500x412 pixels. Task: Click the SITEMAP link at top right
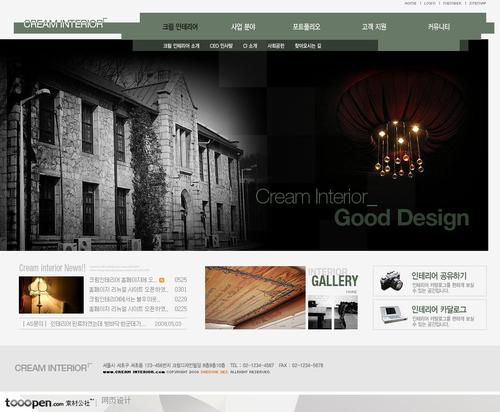[477, 3]
